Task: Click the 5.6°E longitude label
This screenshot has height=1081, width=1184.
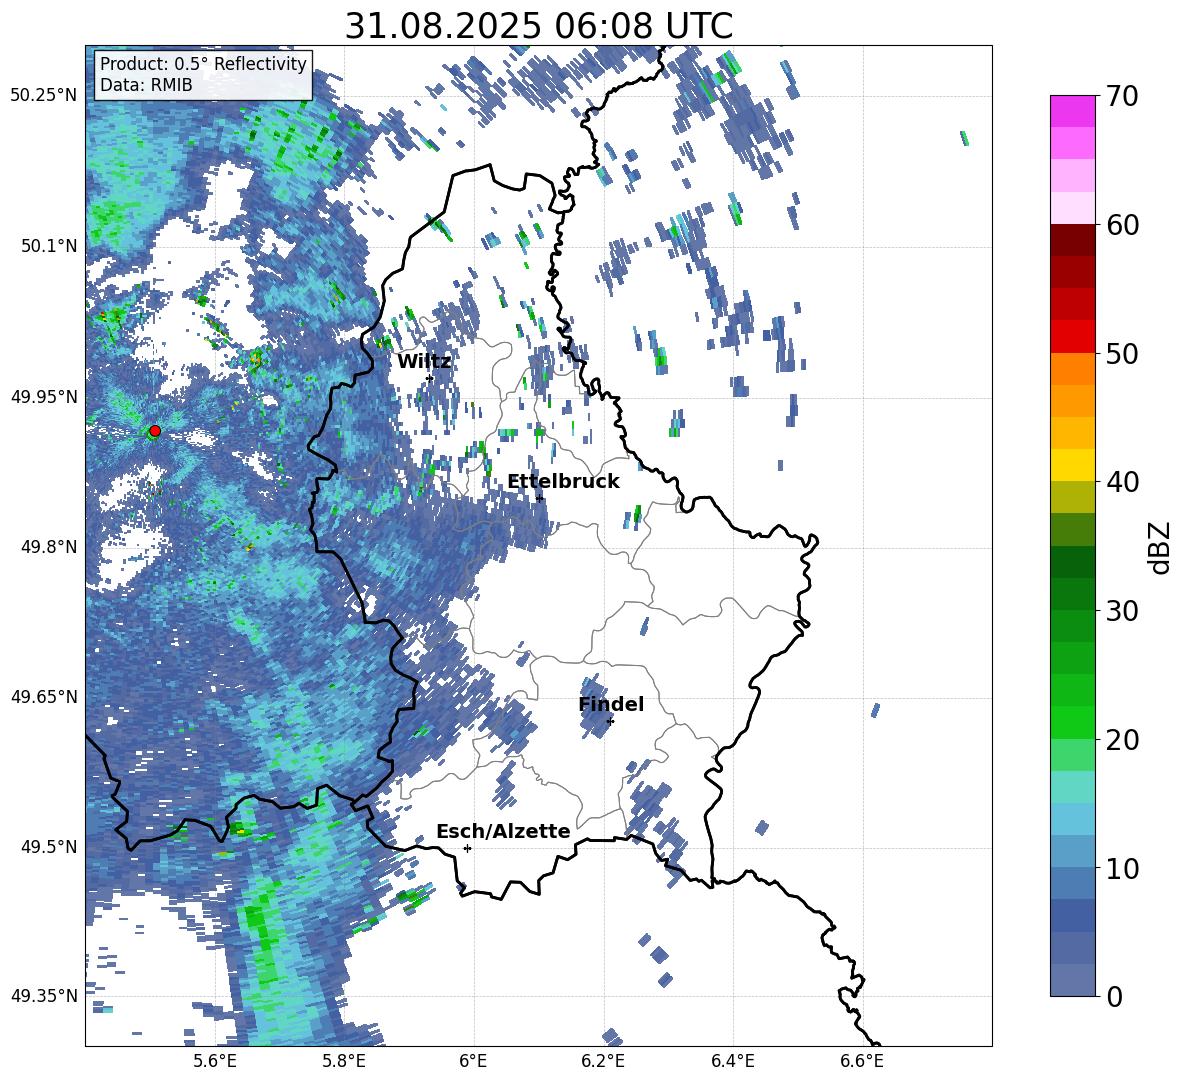Action: pyautogui.click(x=214, y=1062)
